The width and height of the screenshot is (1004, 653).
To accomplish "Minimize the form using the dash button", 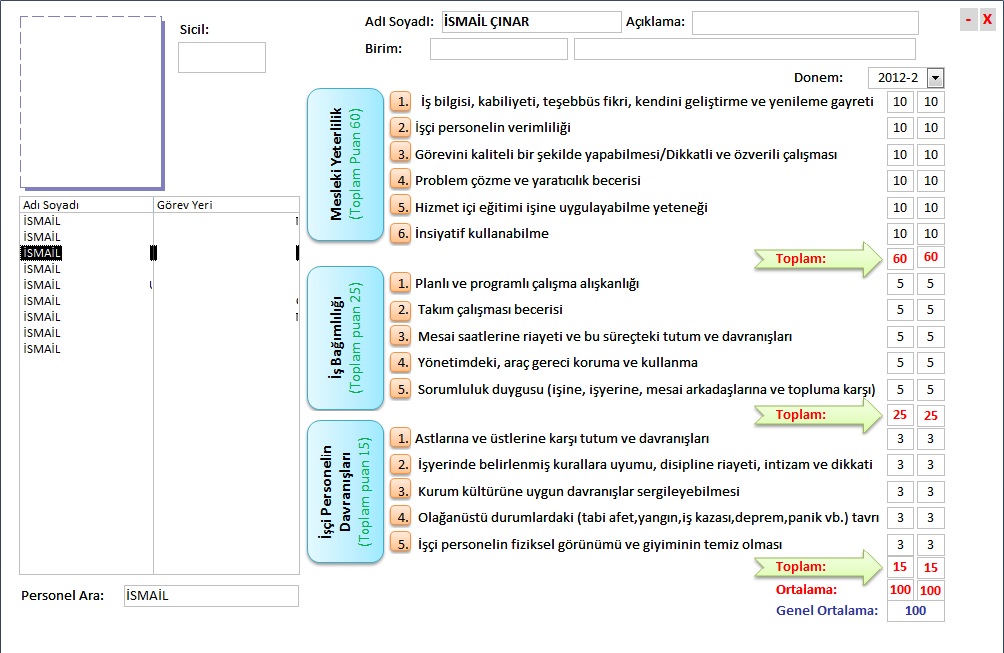I will pos(968,20).
